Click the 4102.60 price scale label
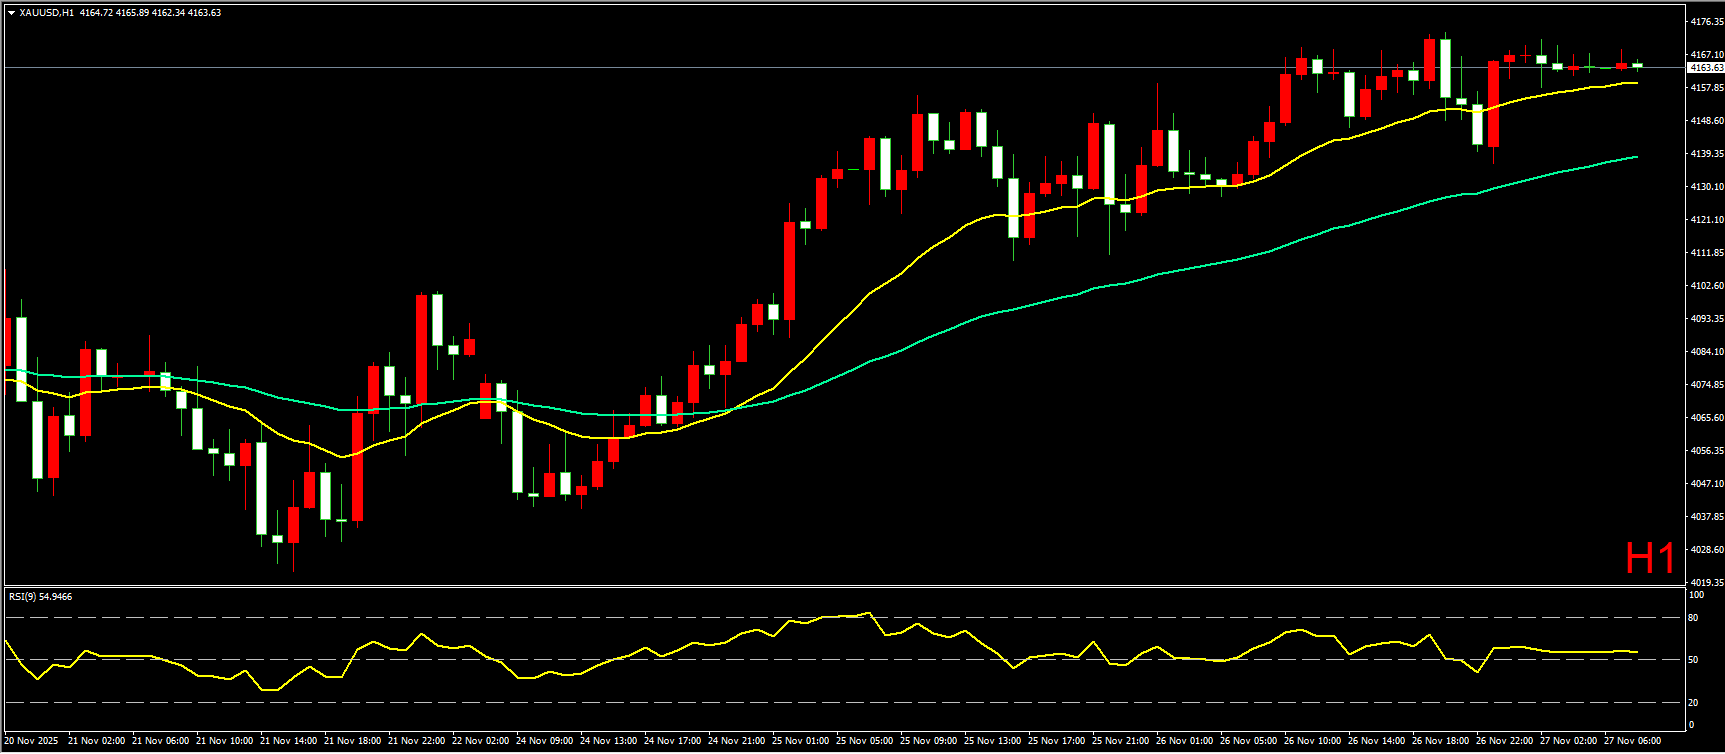Screen dimensions: 1725x754 point(1706,286)
